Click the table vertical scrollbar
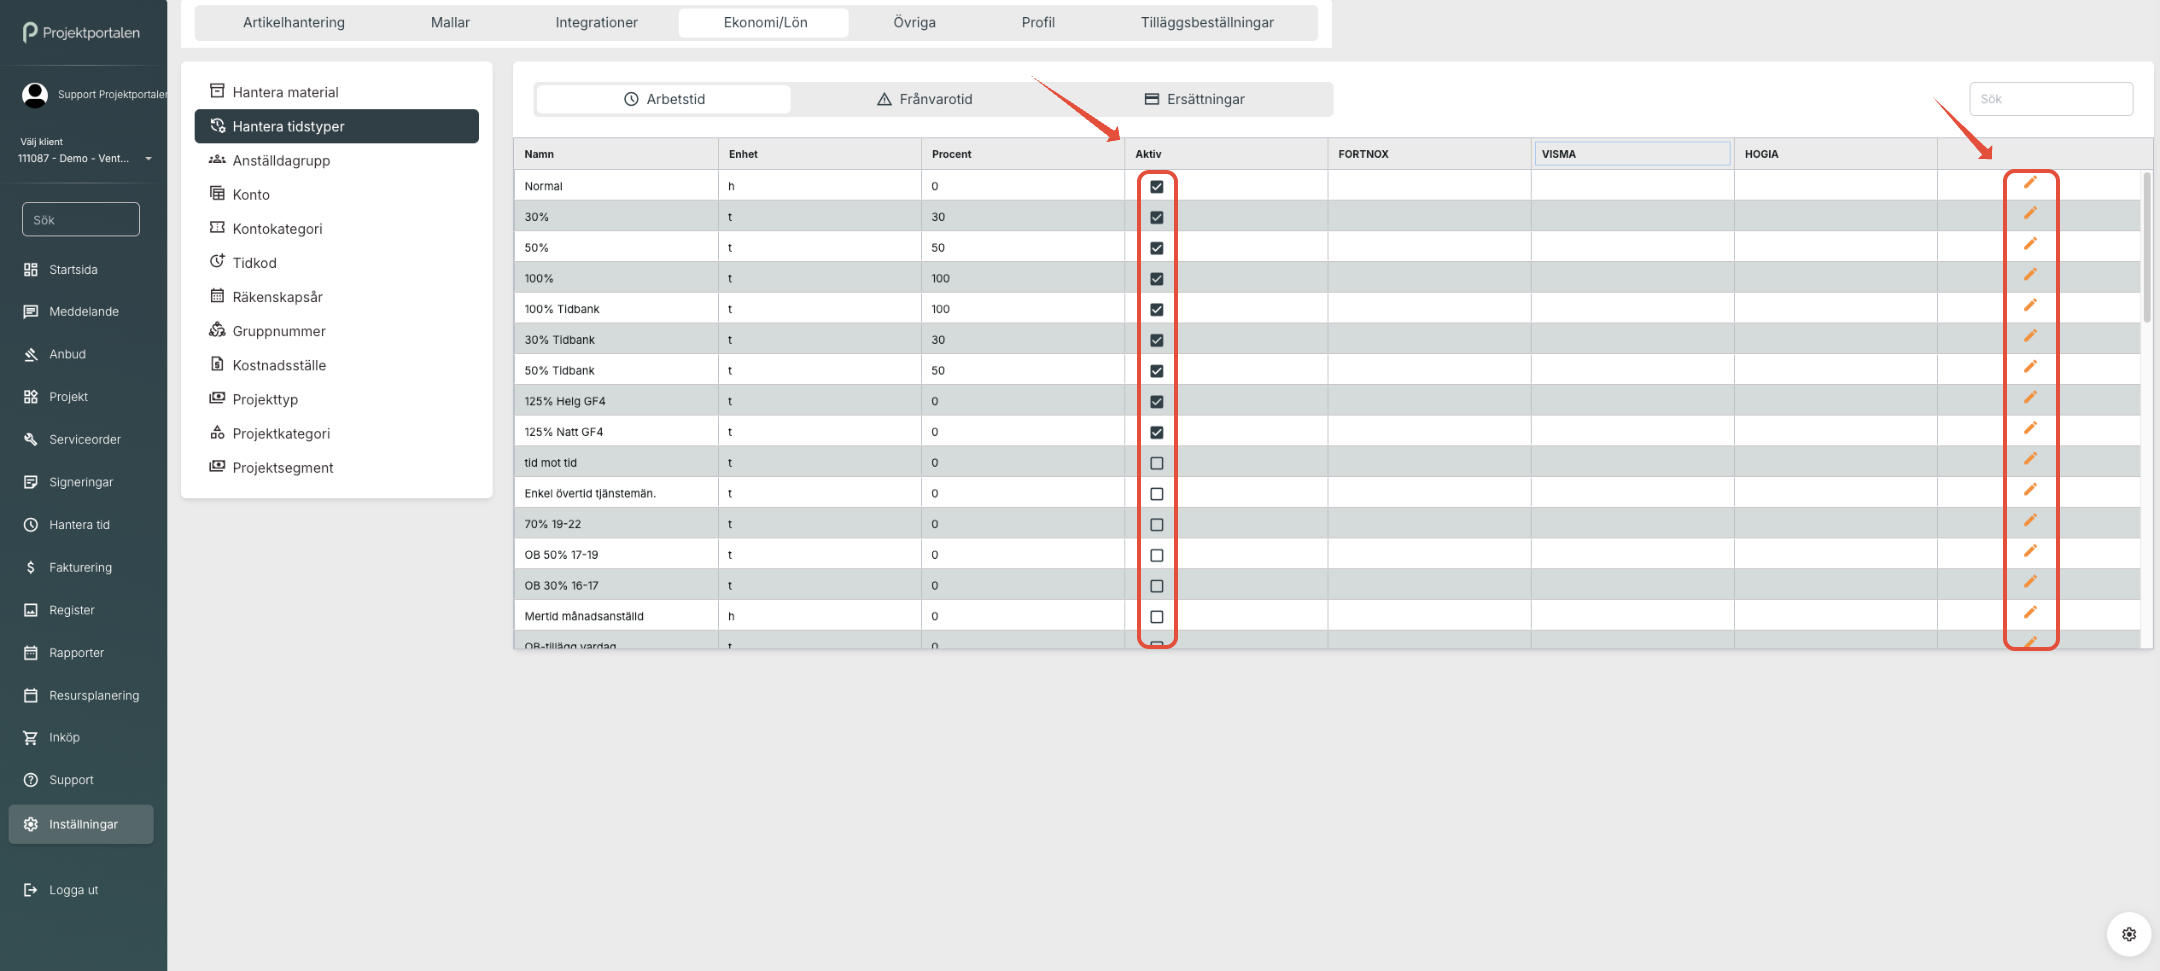 (x=2146, y=247)
